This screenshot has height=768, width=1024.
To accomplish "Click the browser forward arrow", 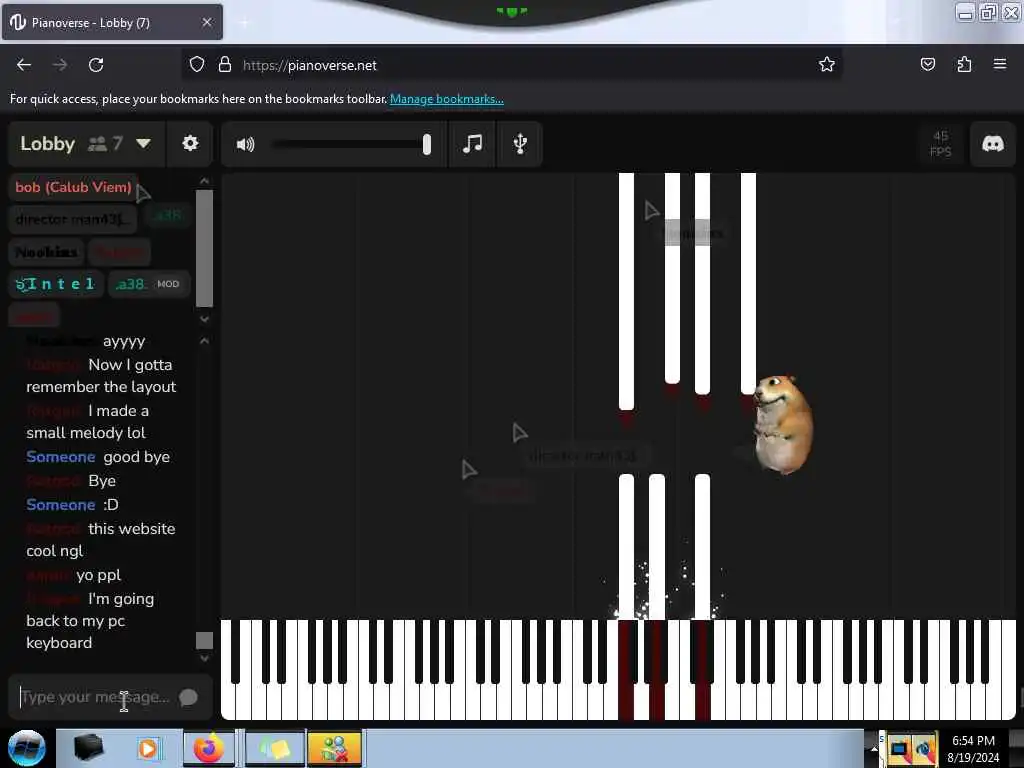I will tap(60, 65).
